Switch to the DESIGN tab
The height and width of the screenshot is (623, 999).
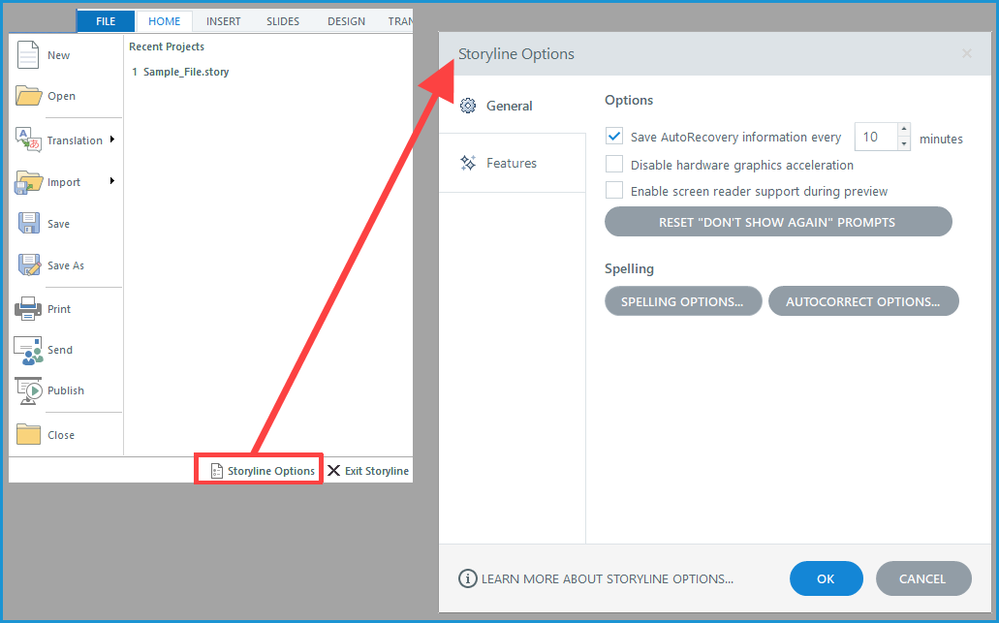point(347,21)
